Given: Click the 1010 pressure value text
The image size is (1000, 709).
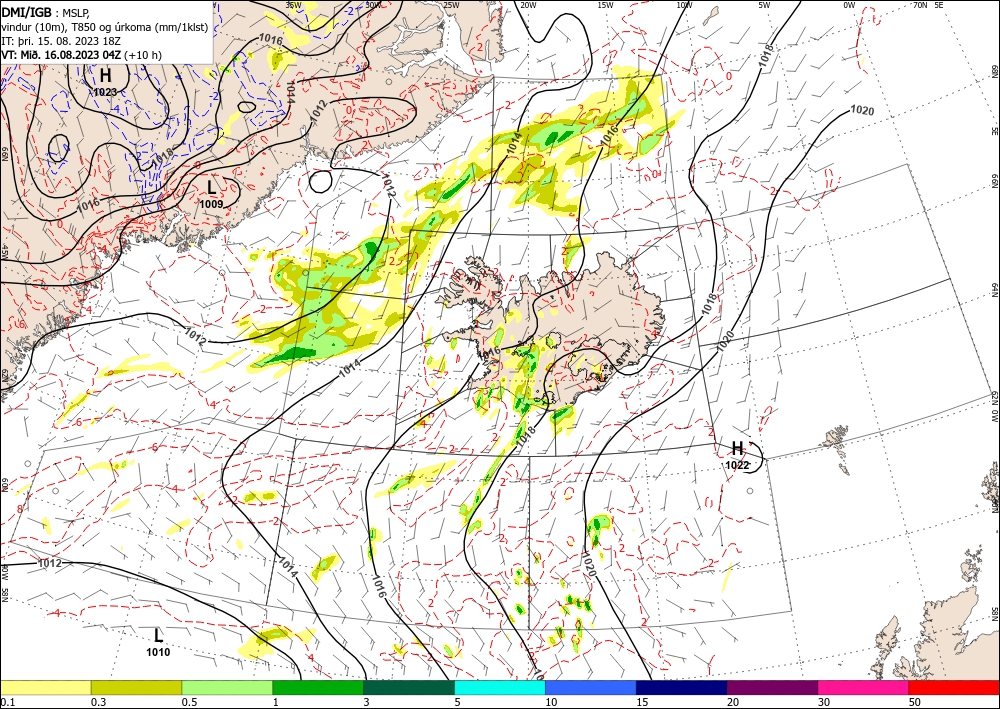Looking at the screenshot, I should [x=158, y=652].
